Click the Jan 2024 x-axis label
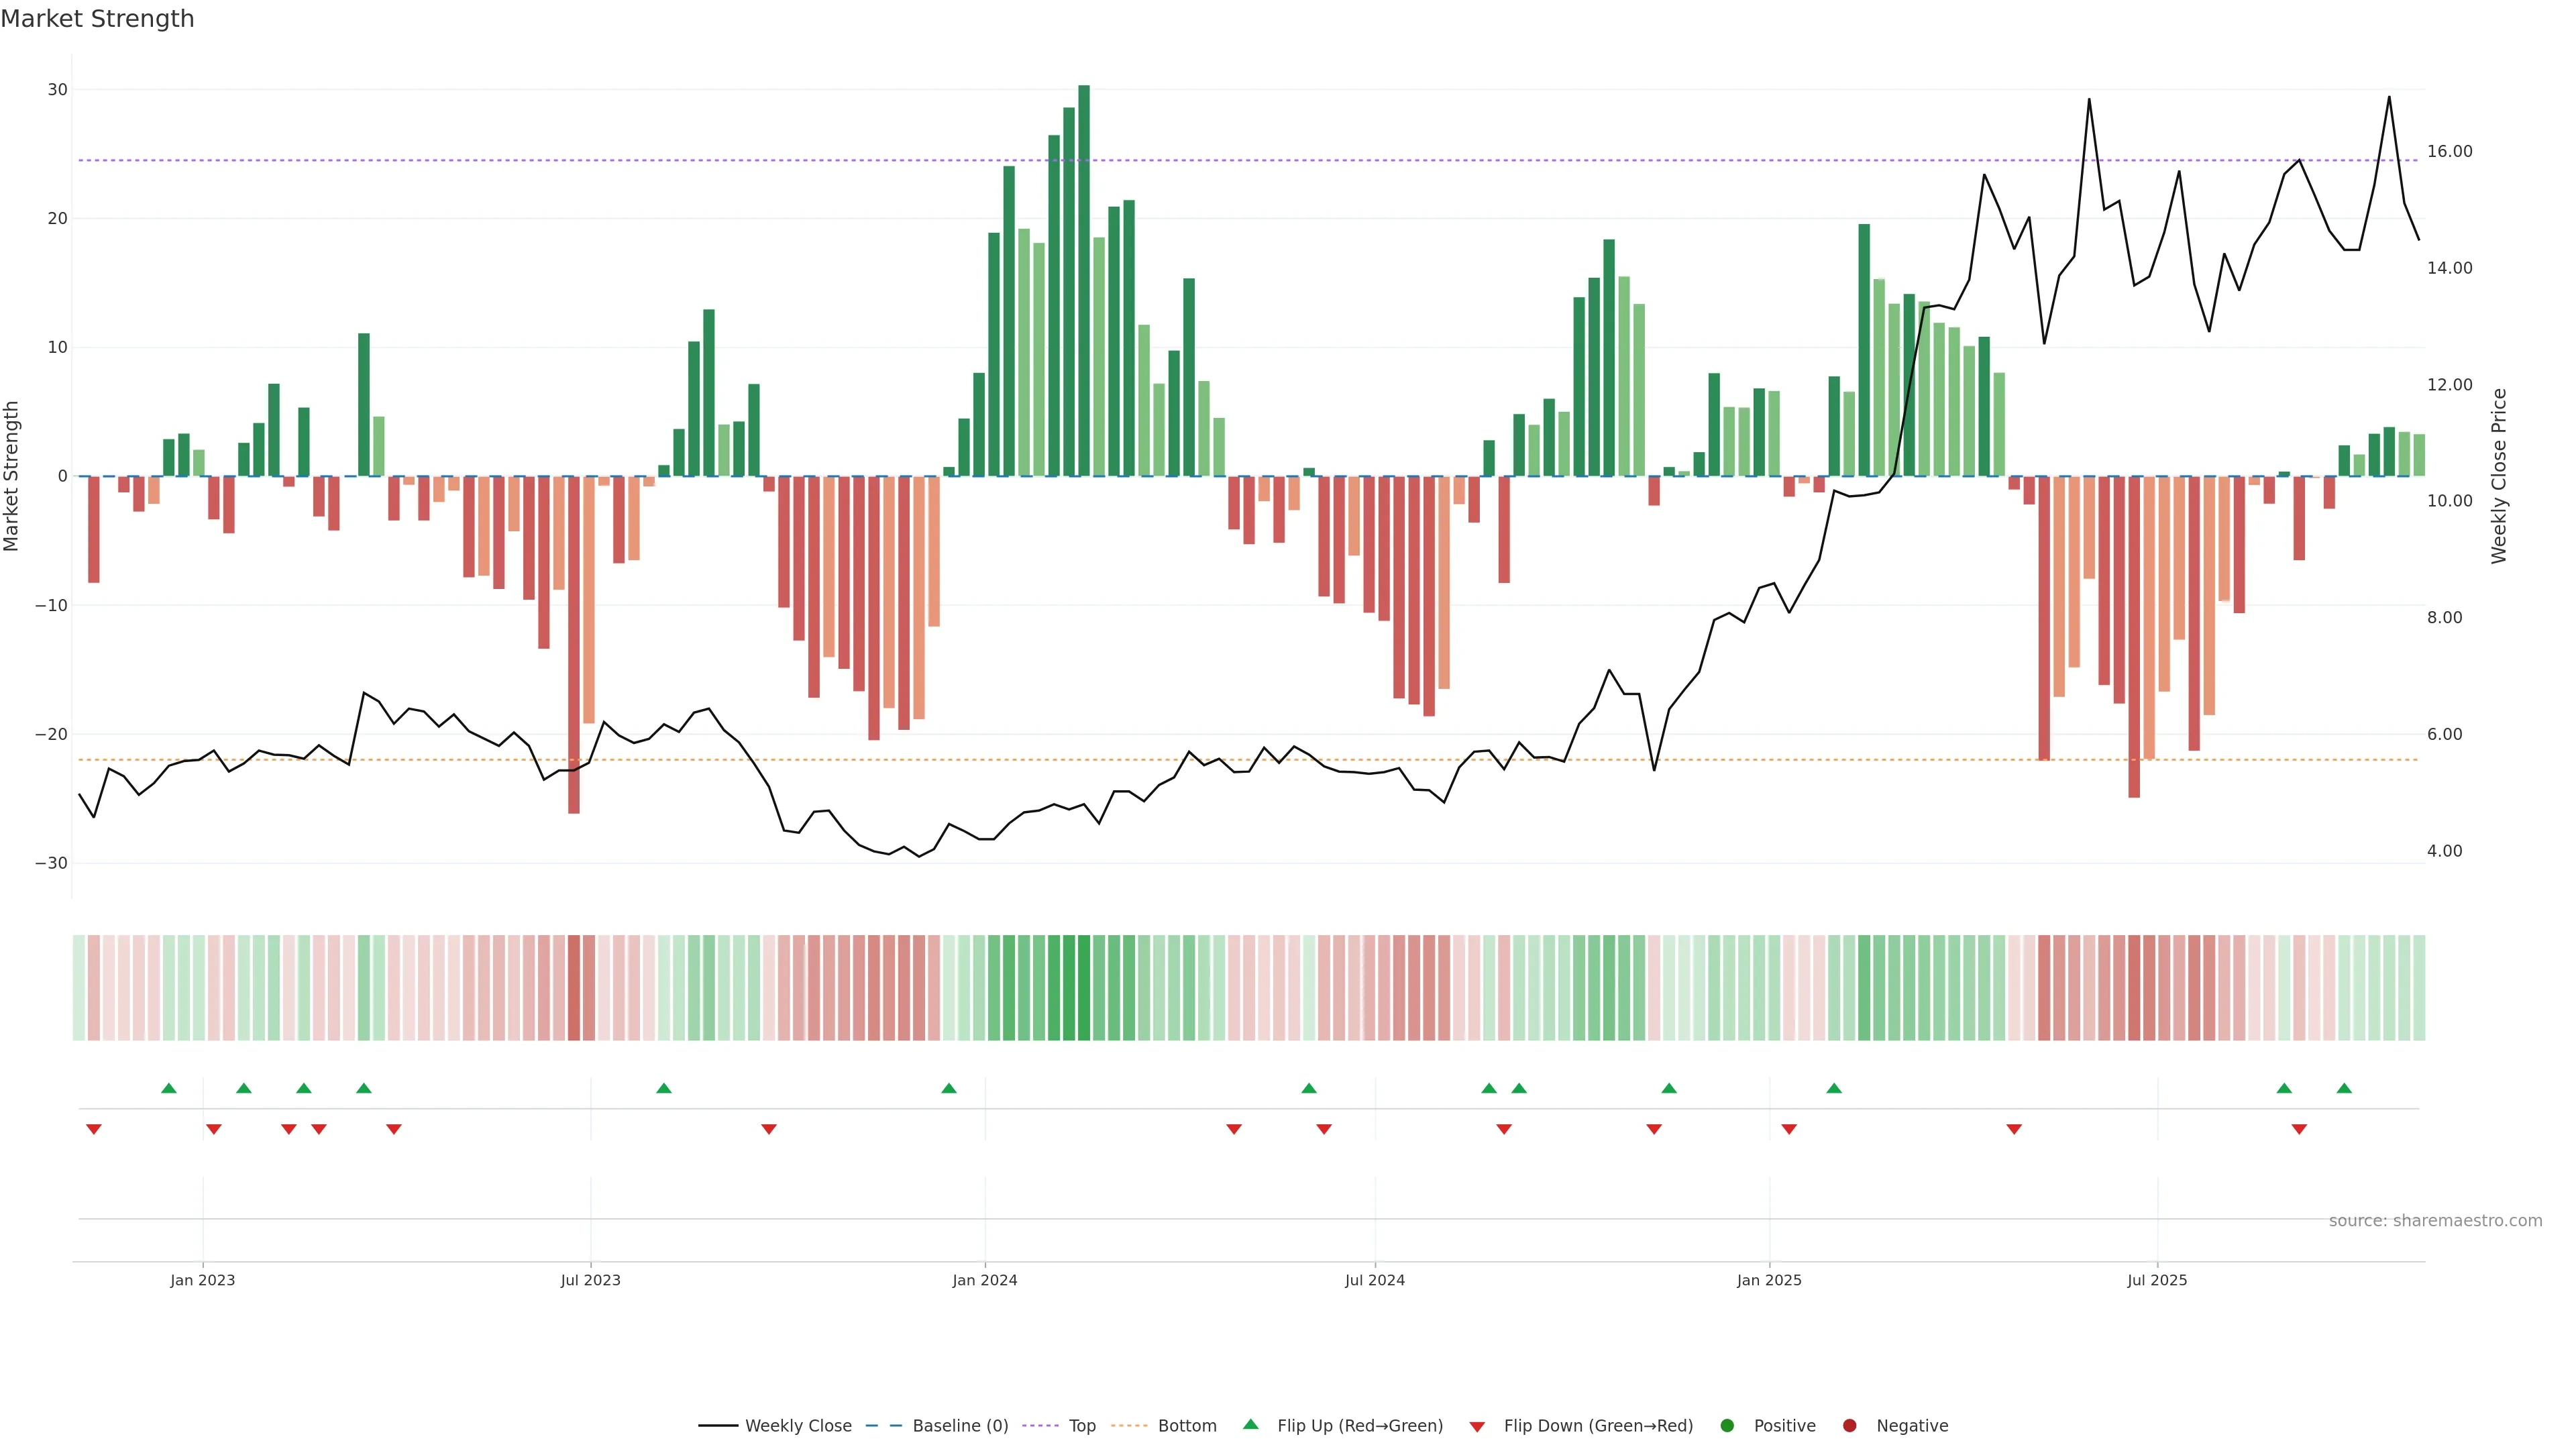Viewport: 2576px width, 1449px height. (985, 1280)
